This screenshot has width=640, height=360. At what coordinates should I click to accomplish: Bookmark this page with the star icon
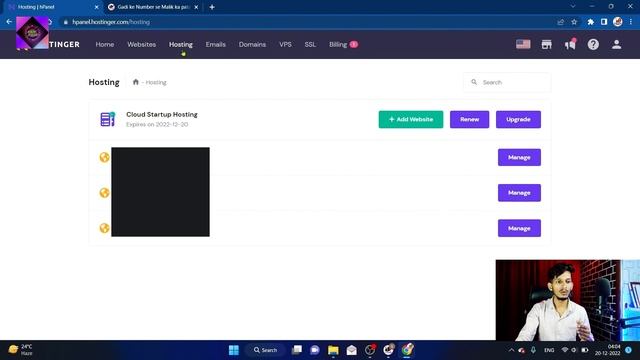pos(574,22)
